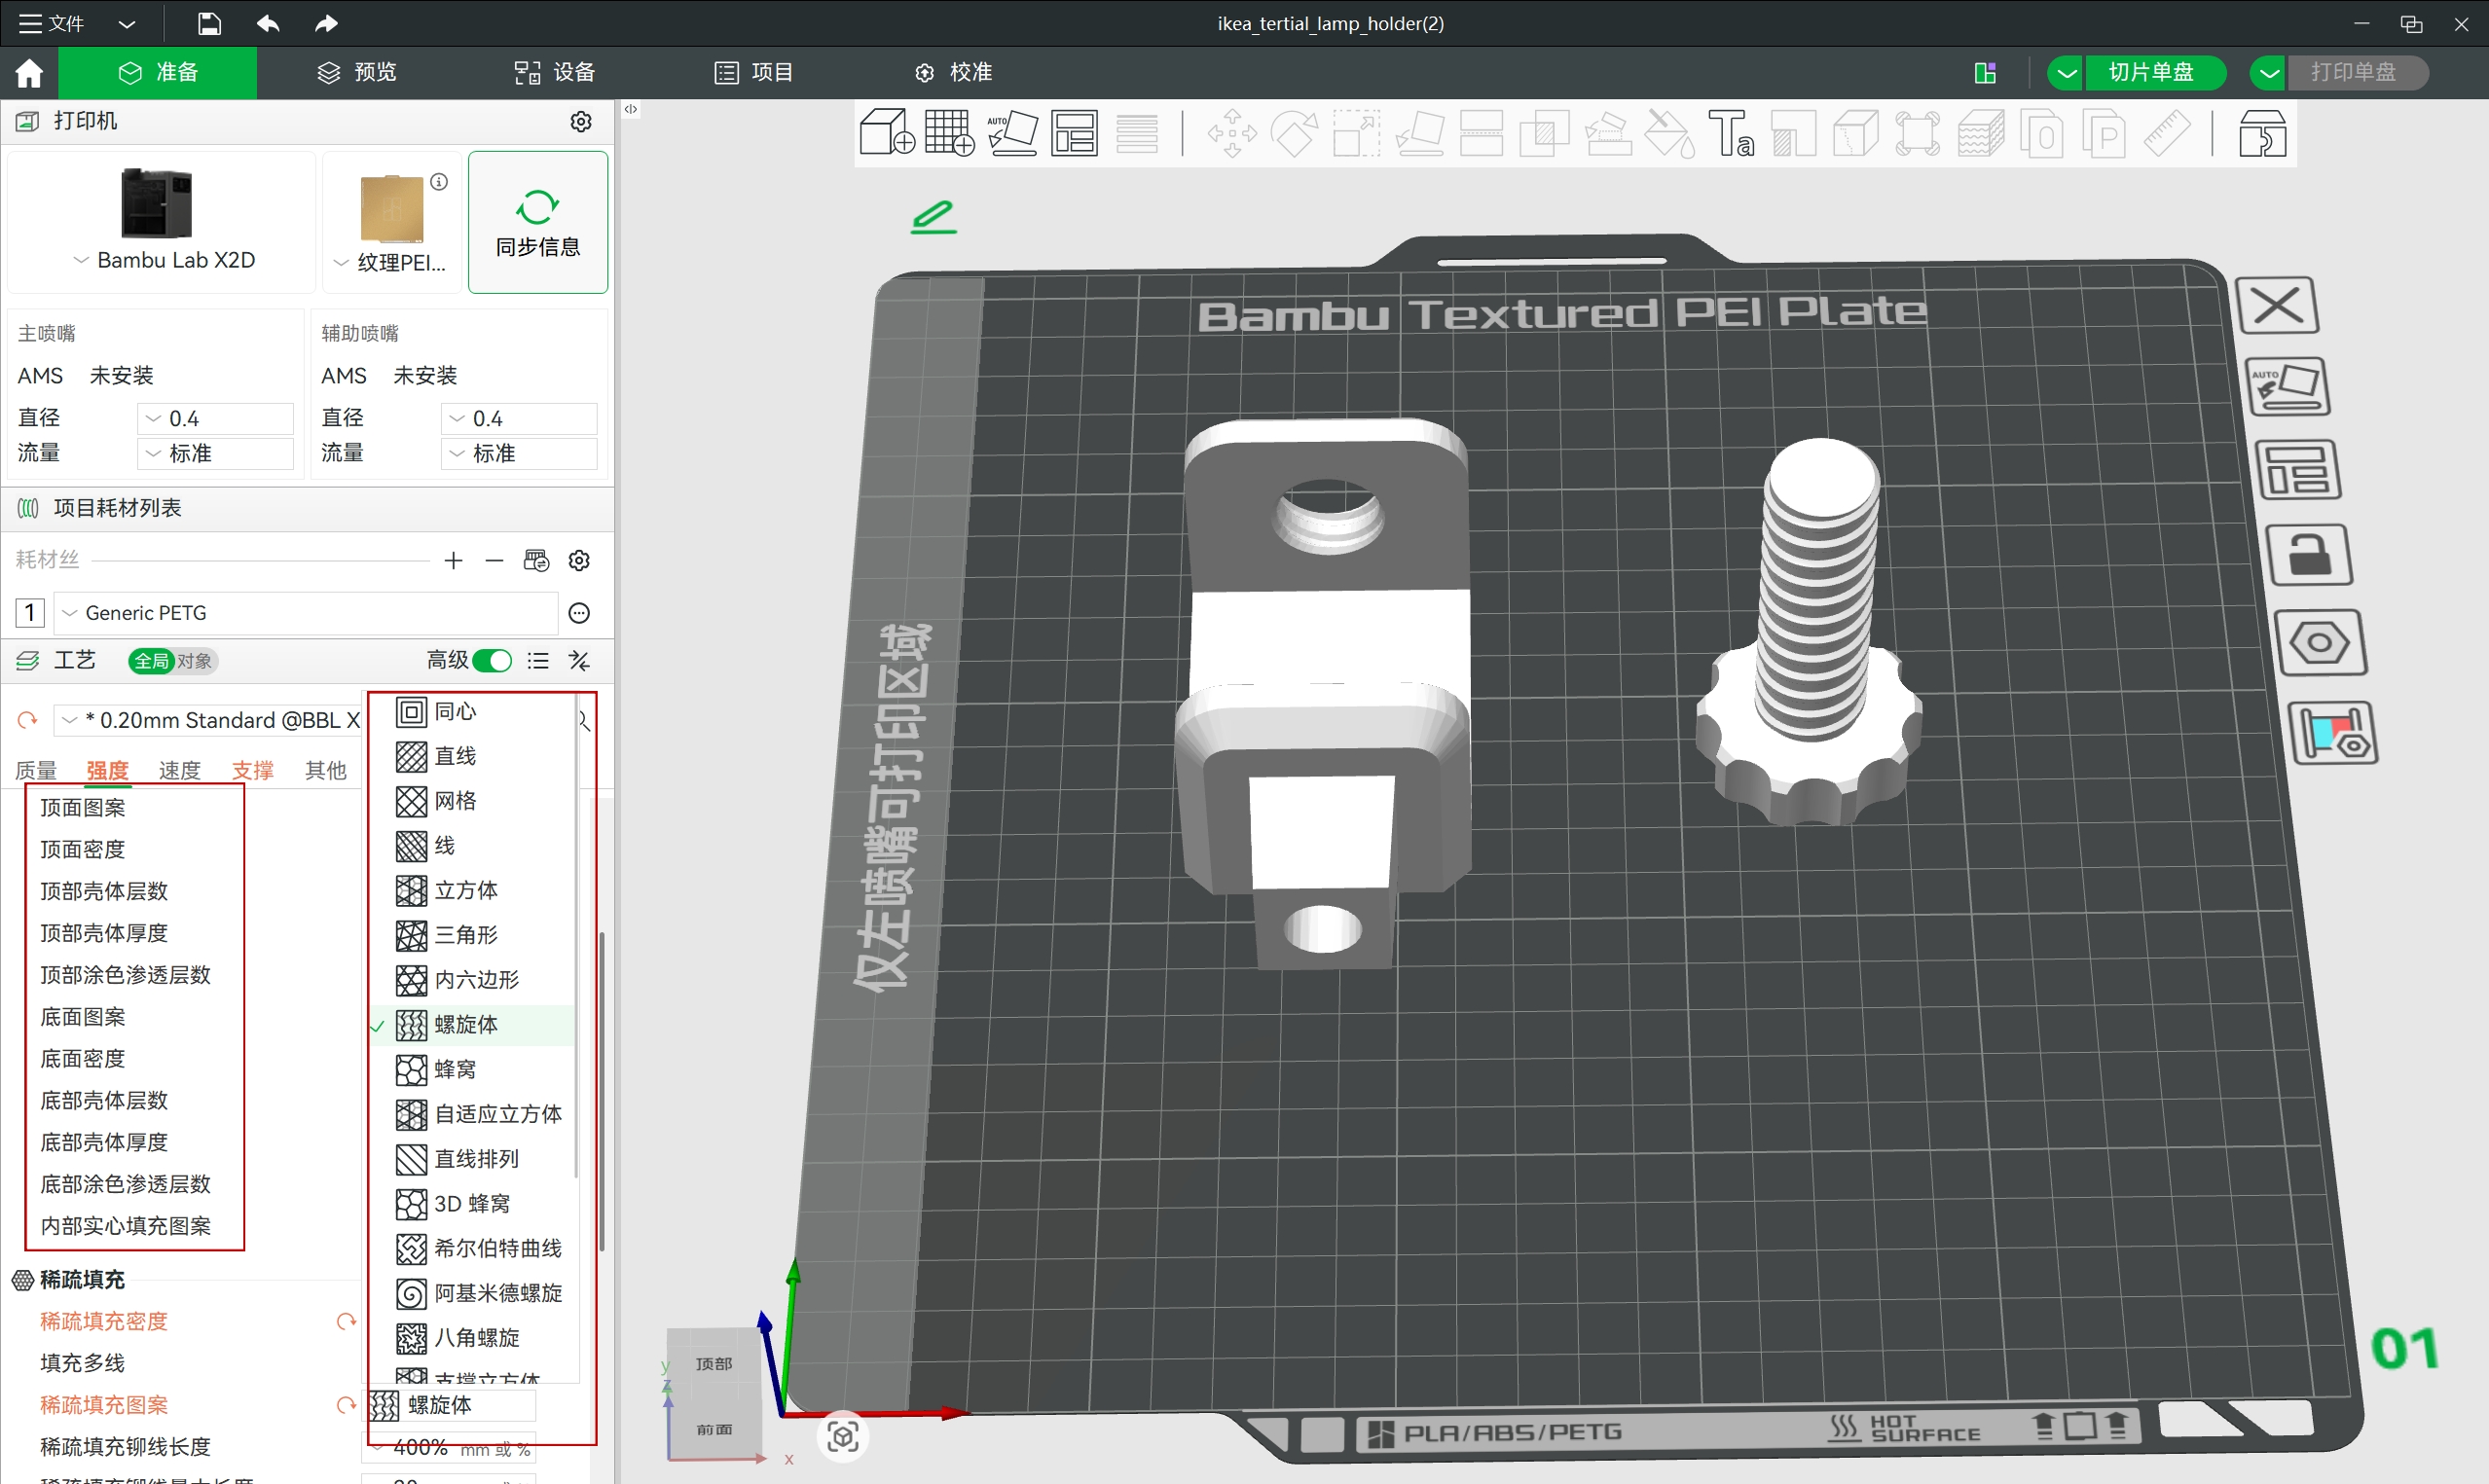Choose 阿基米德螺旋 pattern from the list
This screenshot has height=1484, width=2489.
click(474, 1293)
